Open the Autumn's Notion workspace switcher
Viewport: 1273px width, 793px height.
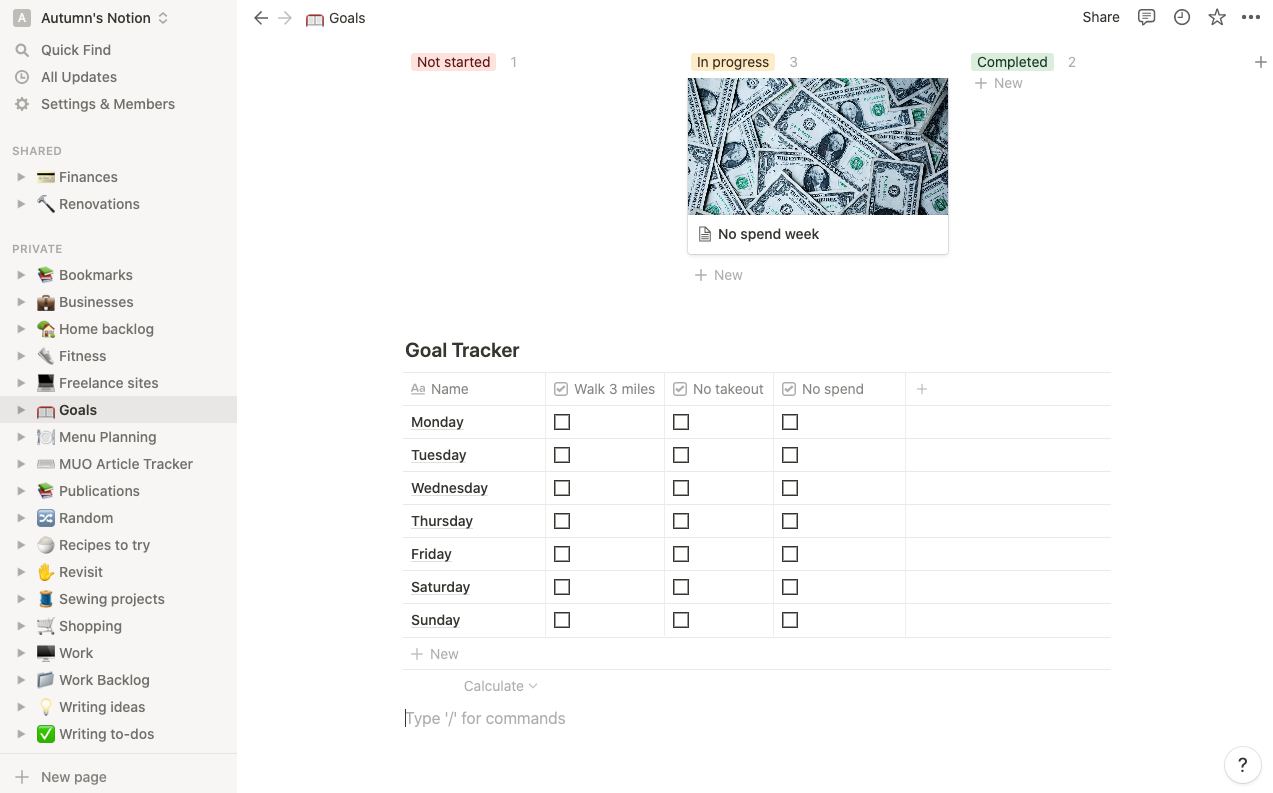pos(95,18)
